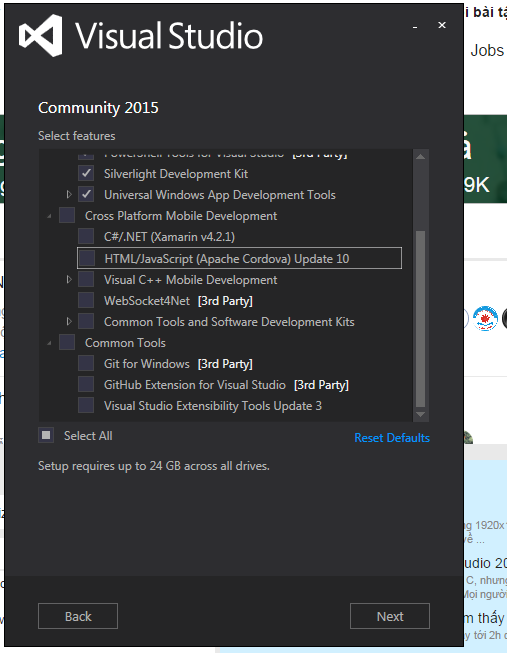Click the round red-blue avatar in background page

pyautogui.click(x=485, y=318)
